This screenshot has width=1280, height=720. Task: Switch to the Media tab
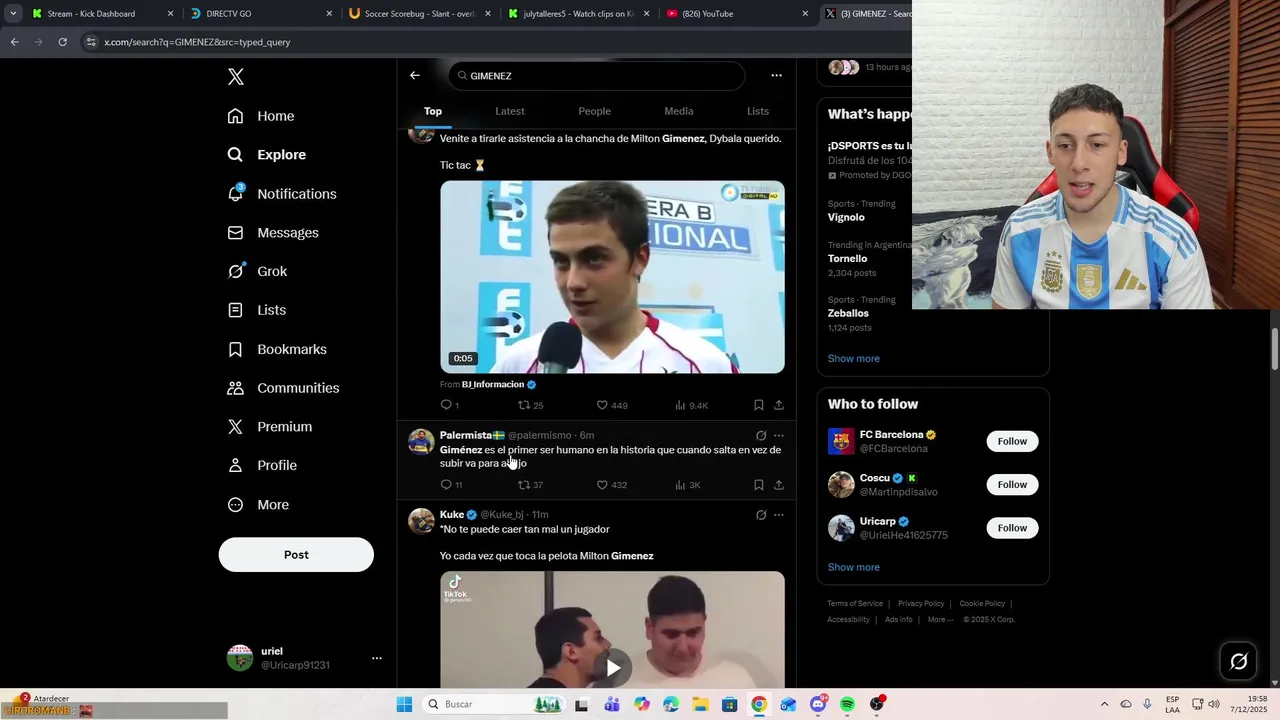pyautogui.click(x=678, y=111)
